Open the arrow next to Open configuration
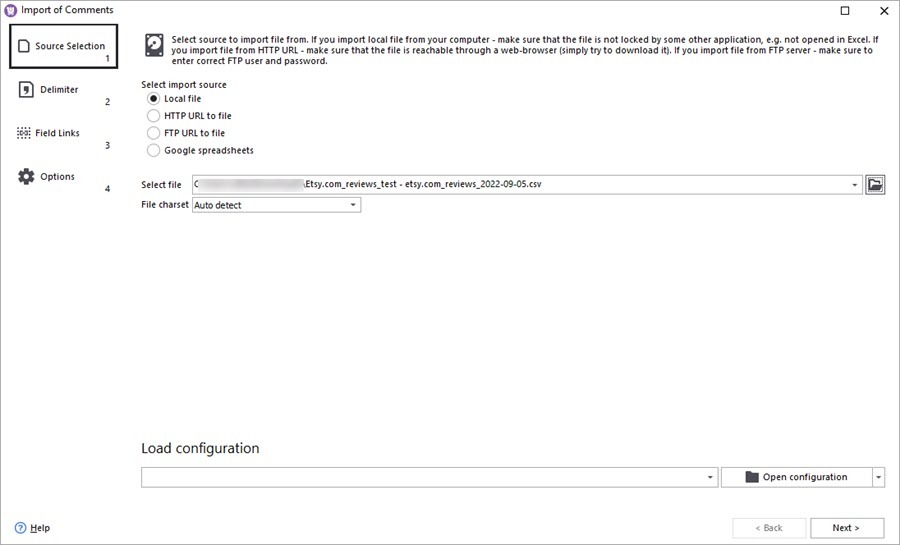This screenshot has width=900, height=545. coord(879,477)
